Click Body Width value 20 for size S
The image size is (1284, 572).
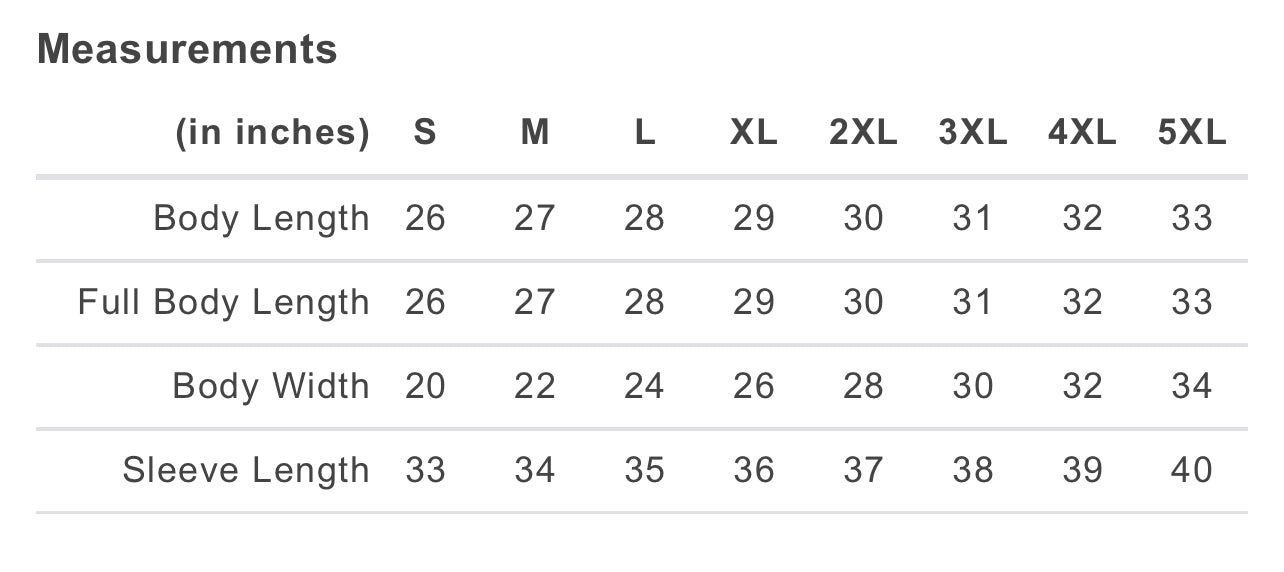425,386
